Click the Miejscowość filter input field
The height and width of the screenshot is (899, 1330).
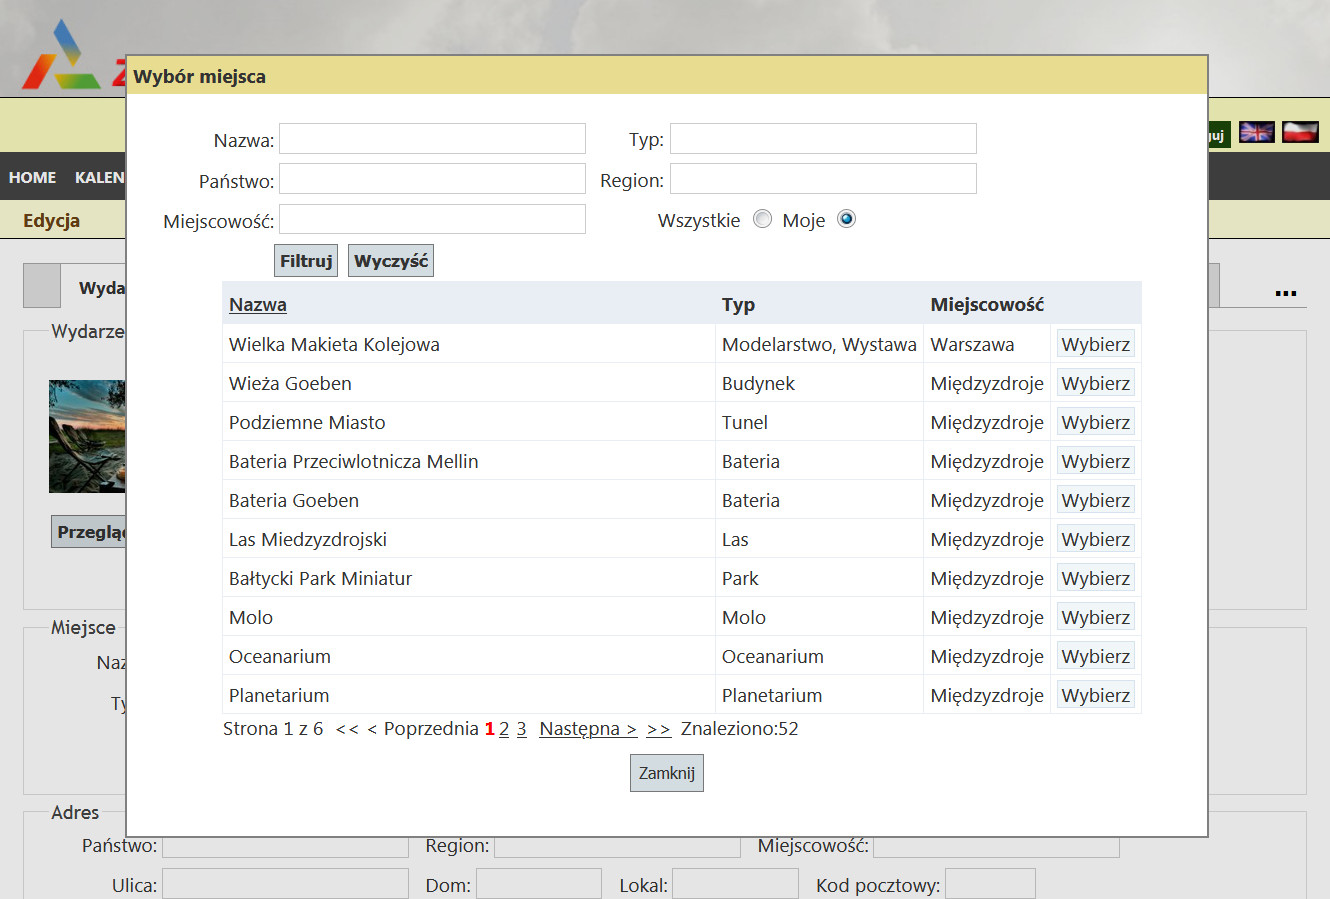[432, 219]
